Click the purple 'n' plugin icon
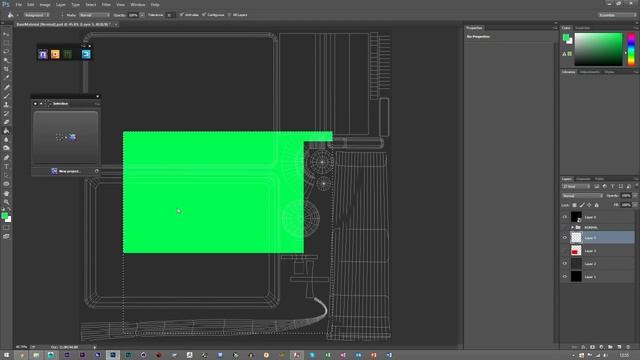 pyautogui.click(x=43, y=54)
